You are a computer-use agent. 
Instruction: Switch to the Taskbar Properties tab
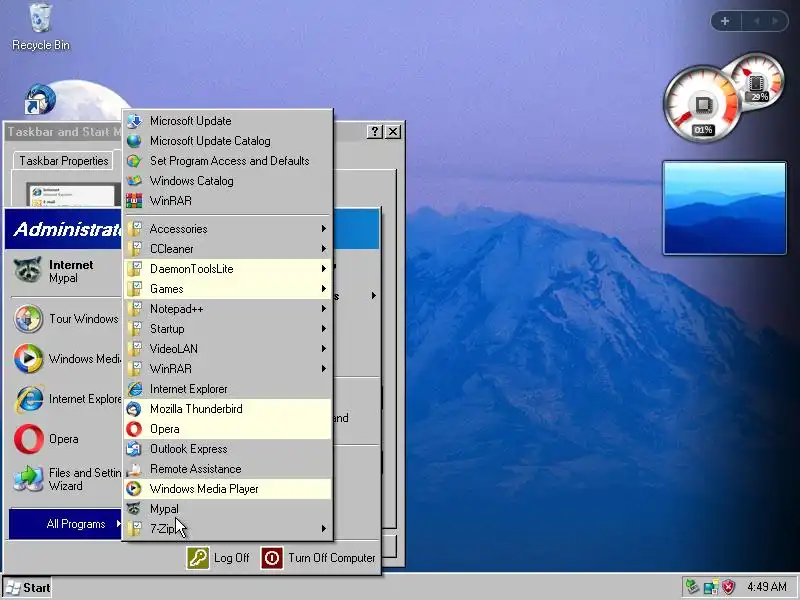click(63, 161)
